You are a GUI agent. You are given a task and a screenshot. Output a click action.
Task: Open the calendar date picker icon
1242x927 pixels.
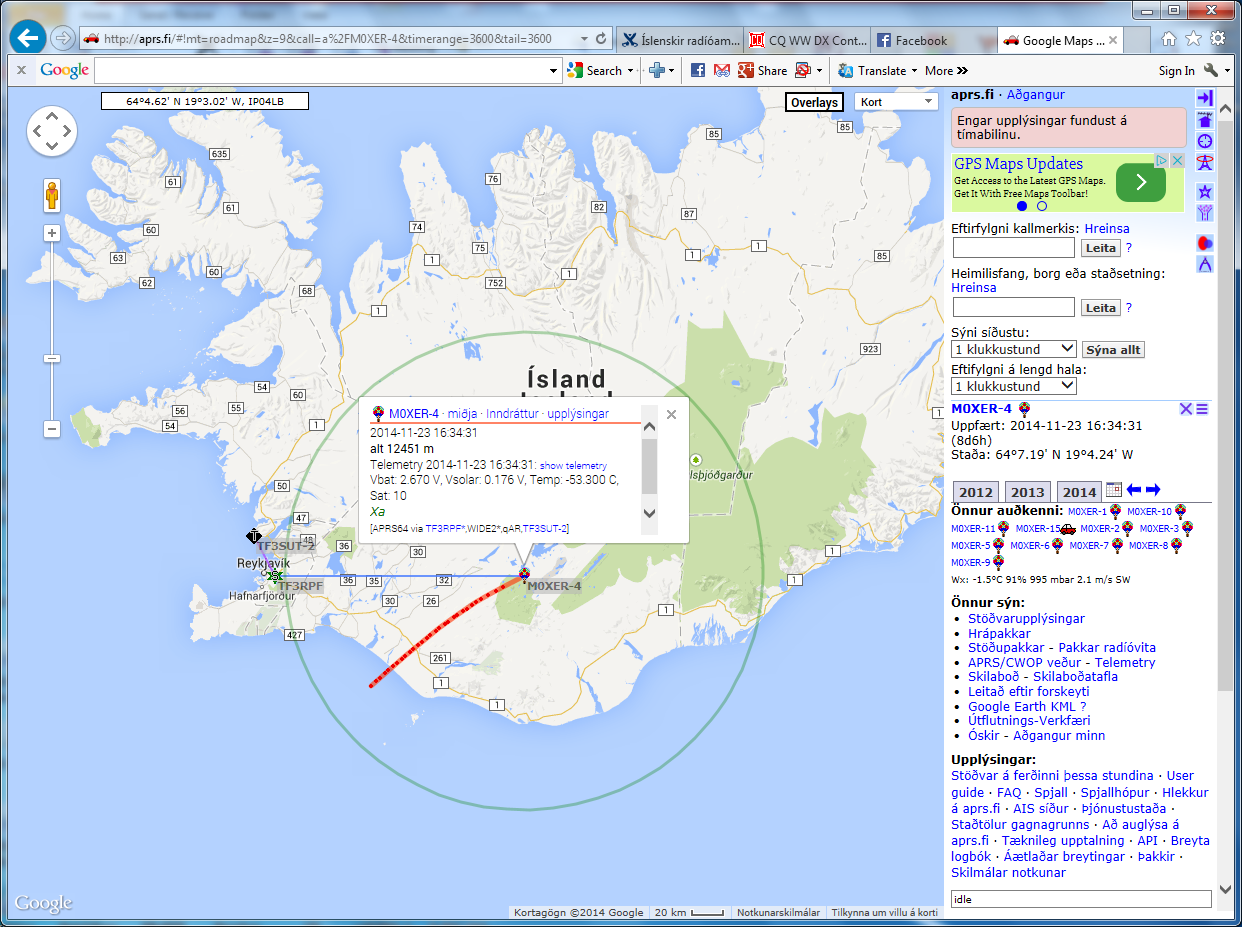click(1114, 490)
